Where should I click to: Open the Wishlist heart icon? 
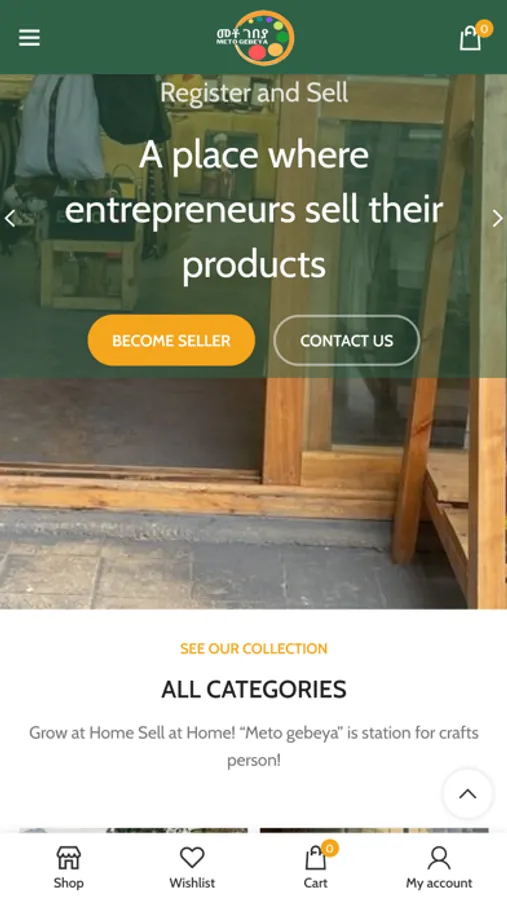[192, 858]
